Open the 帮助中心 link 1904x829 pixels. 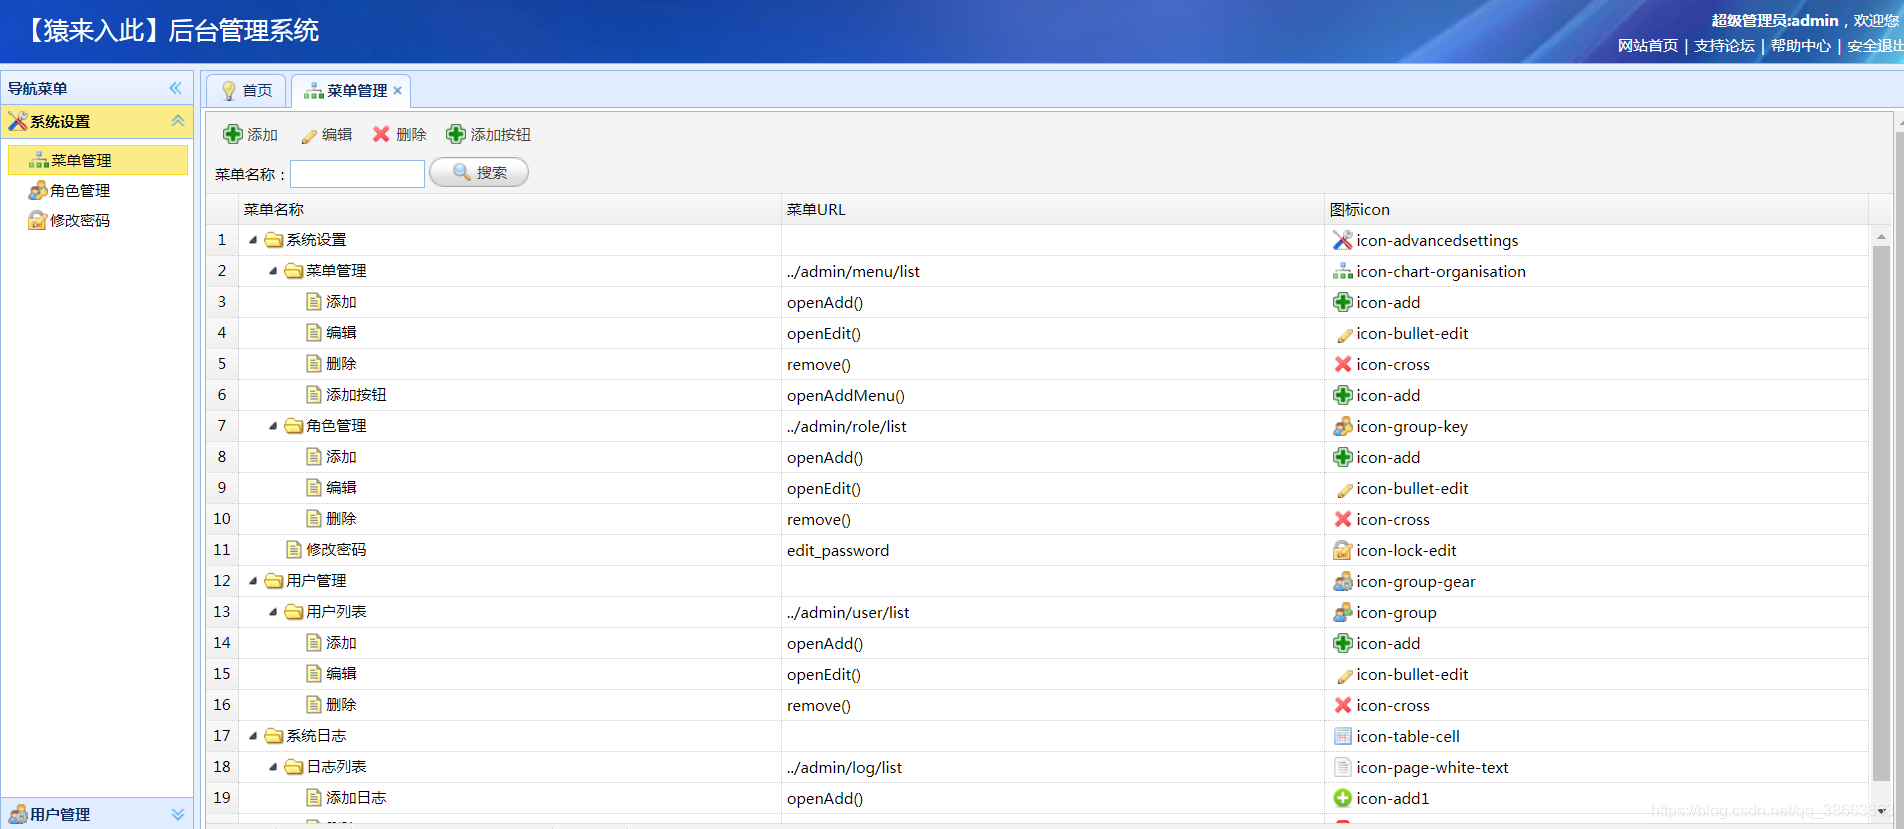[x=1801, y=46]
